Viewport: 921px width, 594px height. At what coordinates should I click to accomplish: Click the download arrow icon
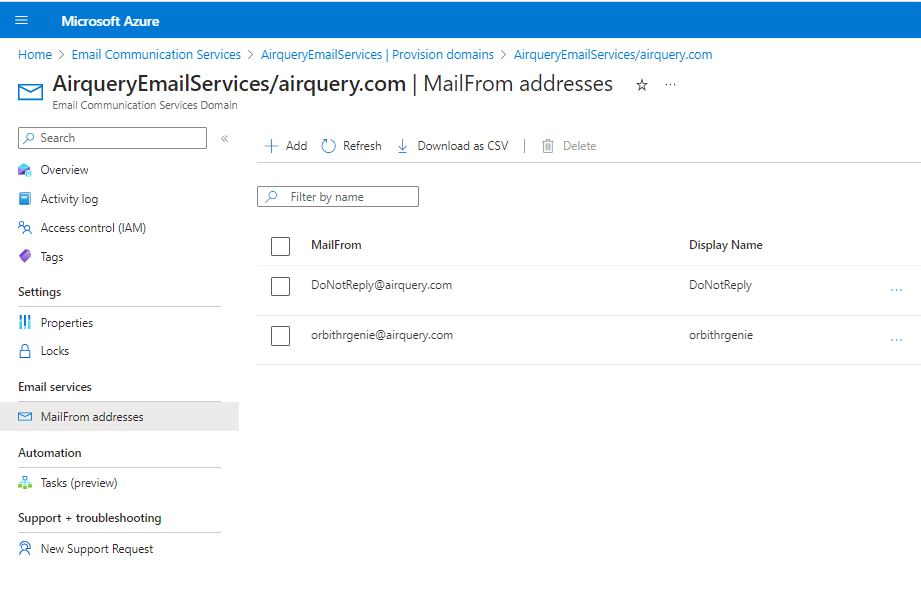[x=402, y=146]
